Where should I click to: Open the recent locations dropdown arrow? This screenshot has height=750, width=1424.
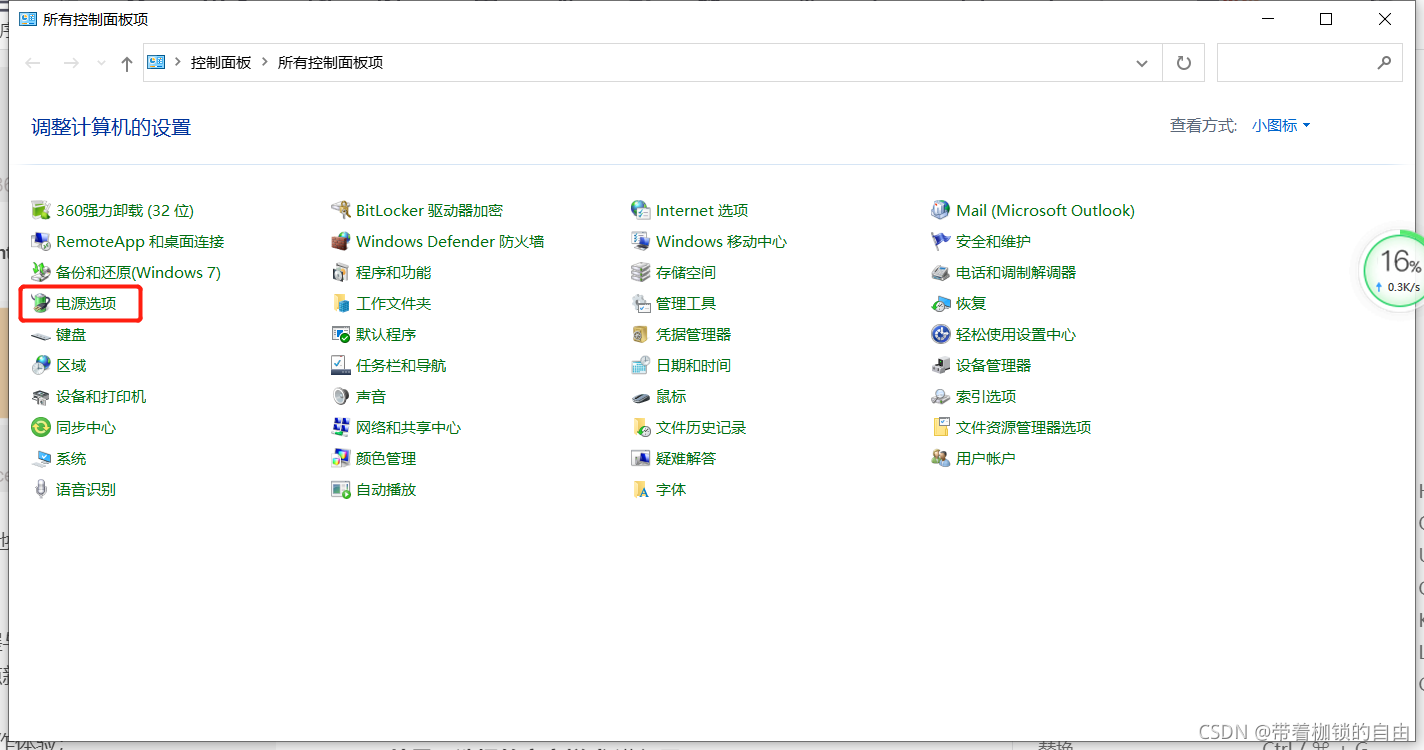point(101,63)
